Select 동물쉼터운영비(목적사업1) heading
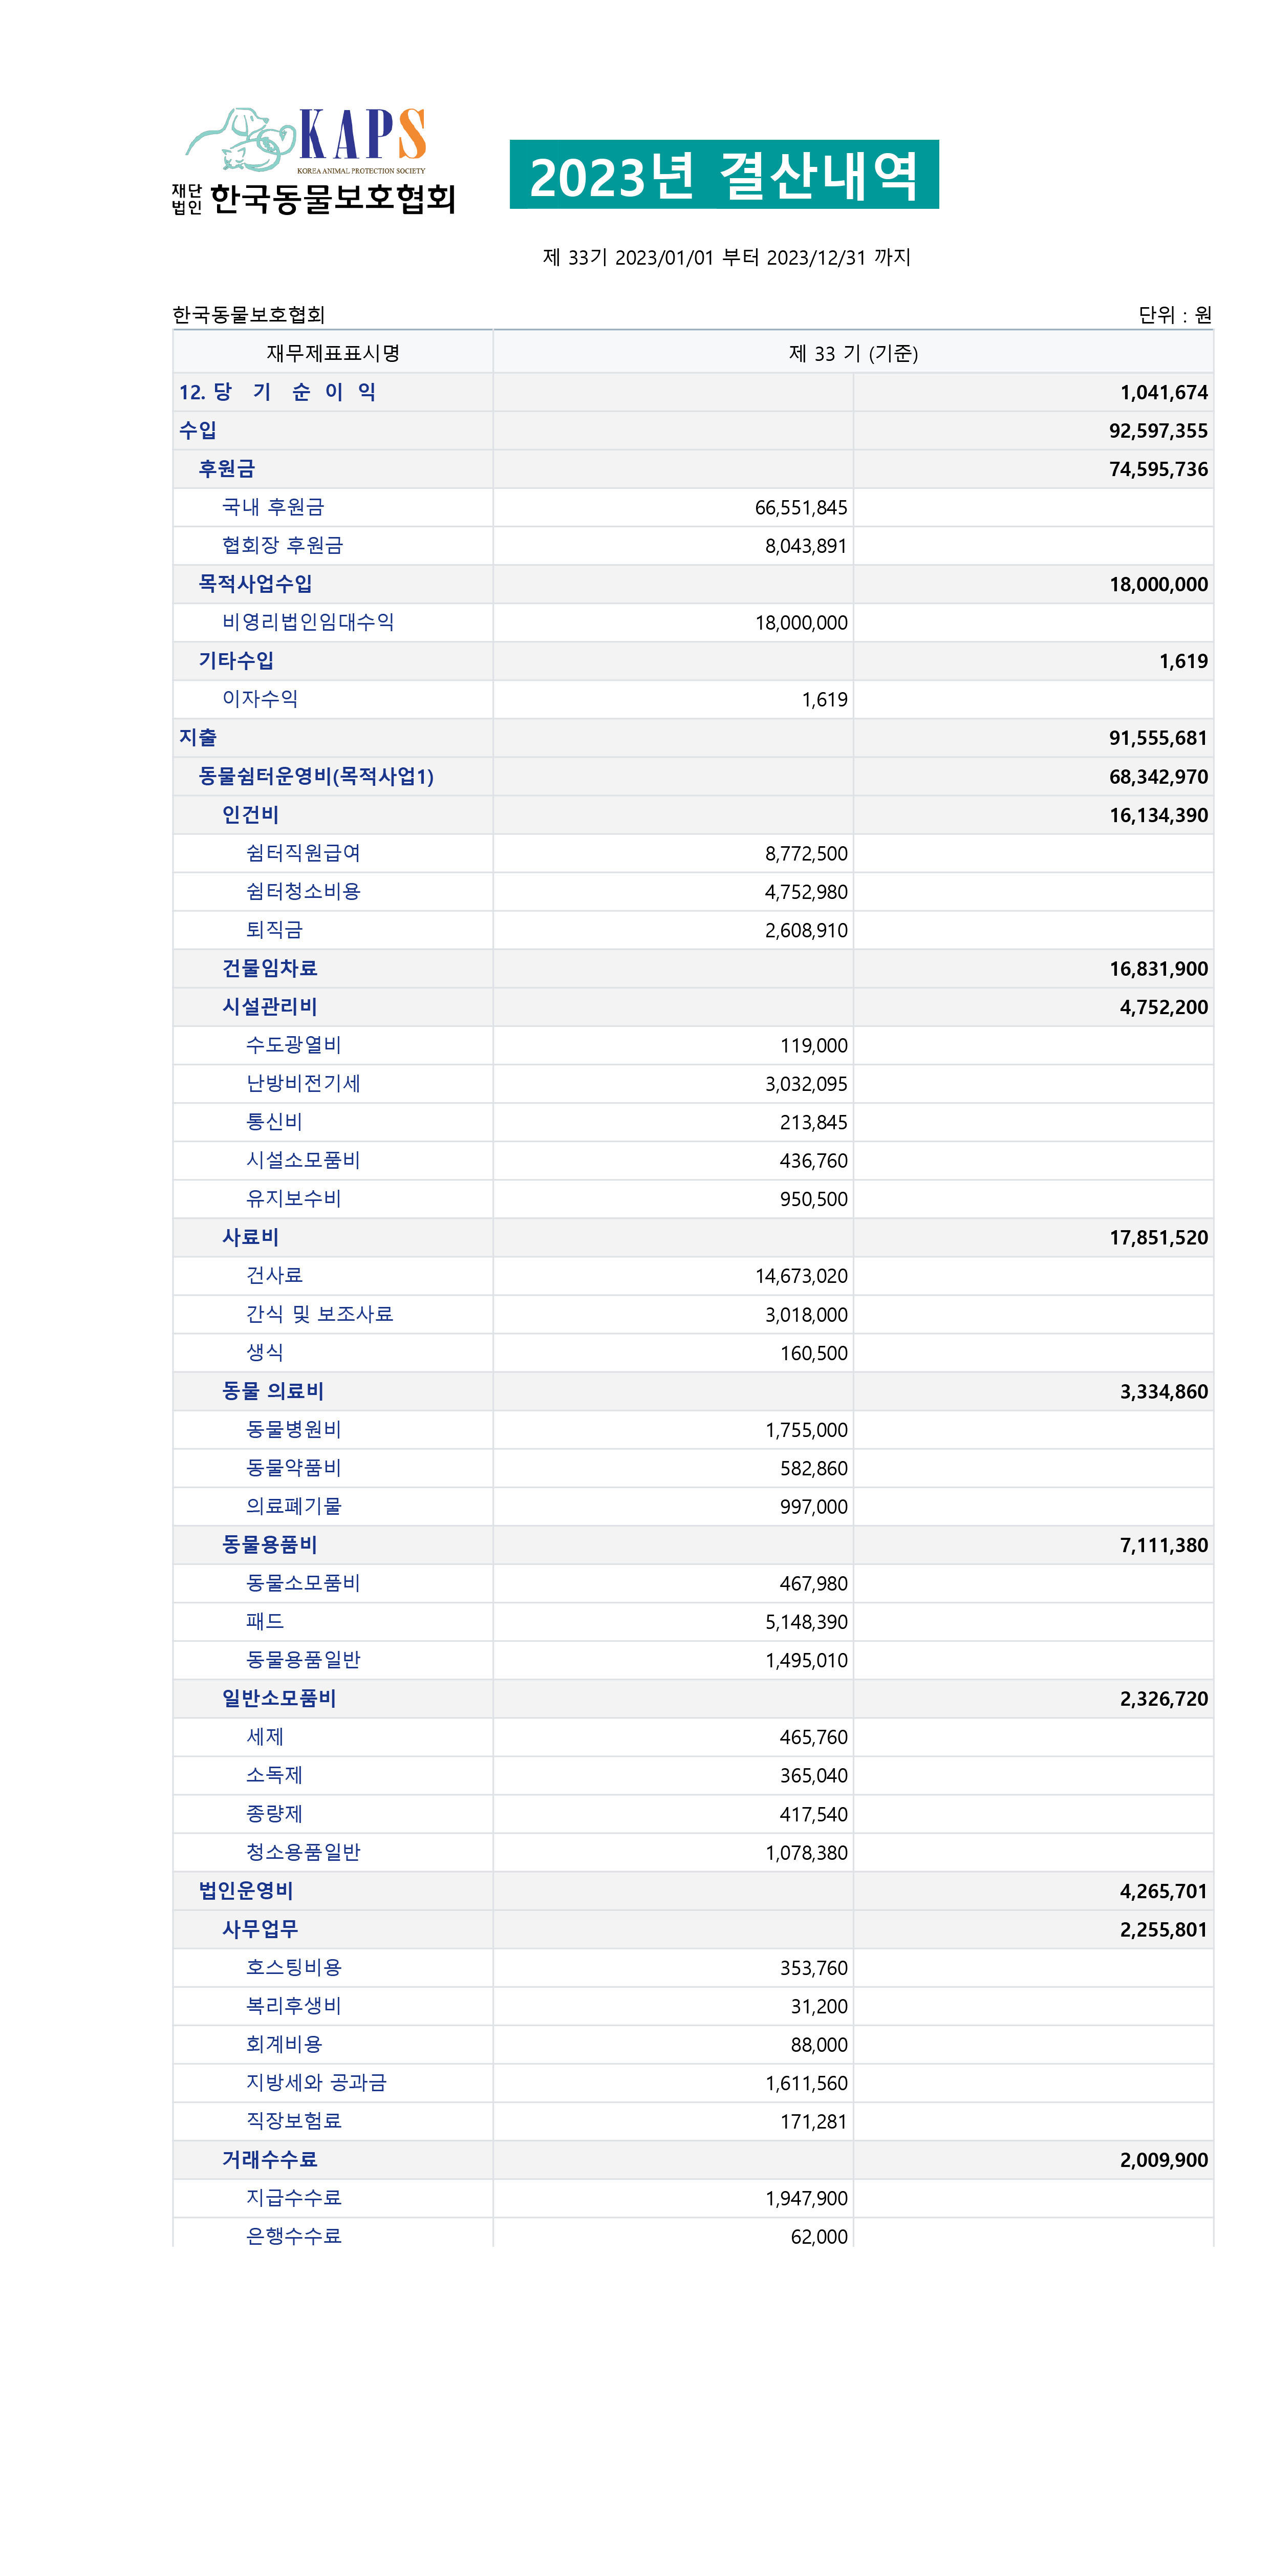The image size is (1271, 2576). (315, 776)
